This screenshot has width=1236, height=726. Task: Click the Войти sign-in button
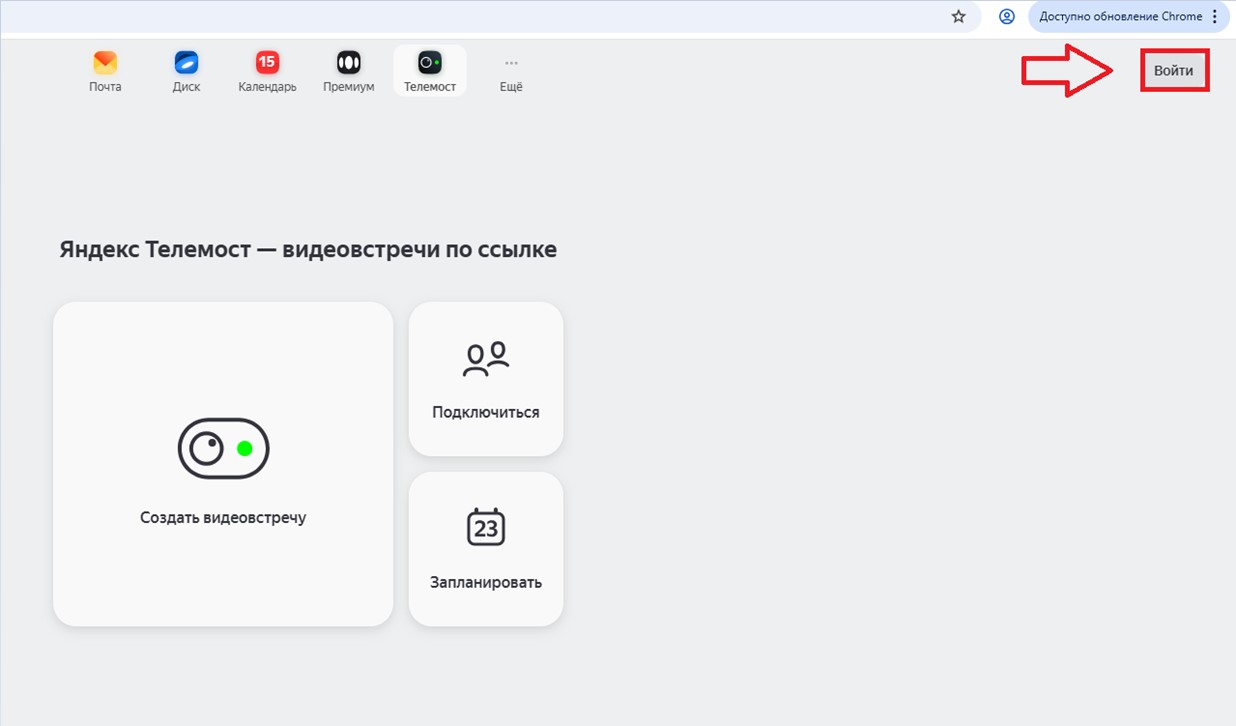tap(1174, 71)
